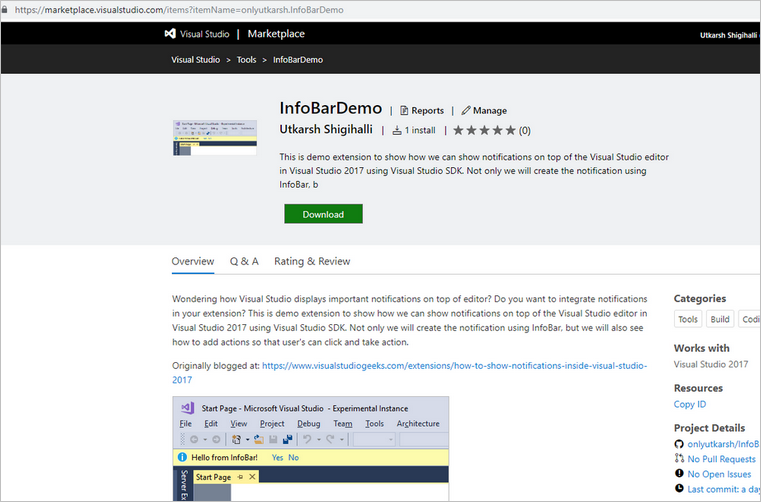Switch to the Overview tab
The height and width of the screenshot is (502, 761).
(x=193, y=261)
